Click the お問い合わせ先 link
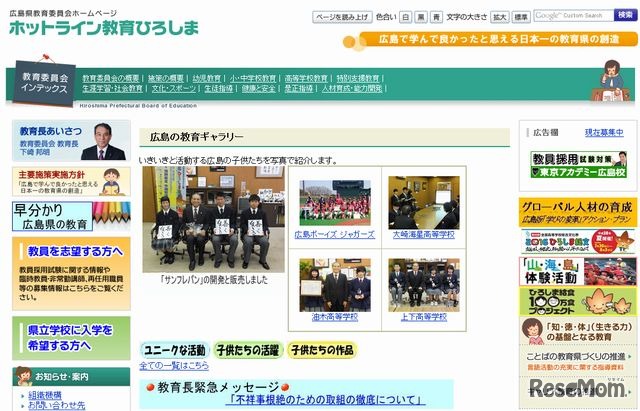Image resolution: width=640 pixels, height=411 pixels. tap(57, 405)
